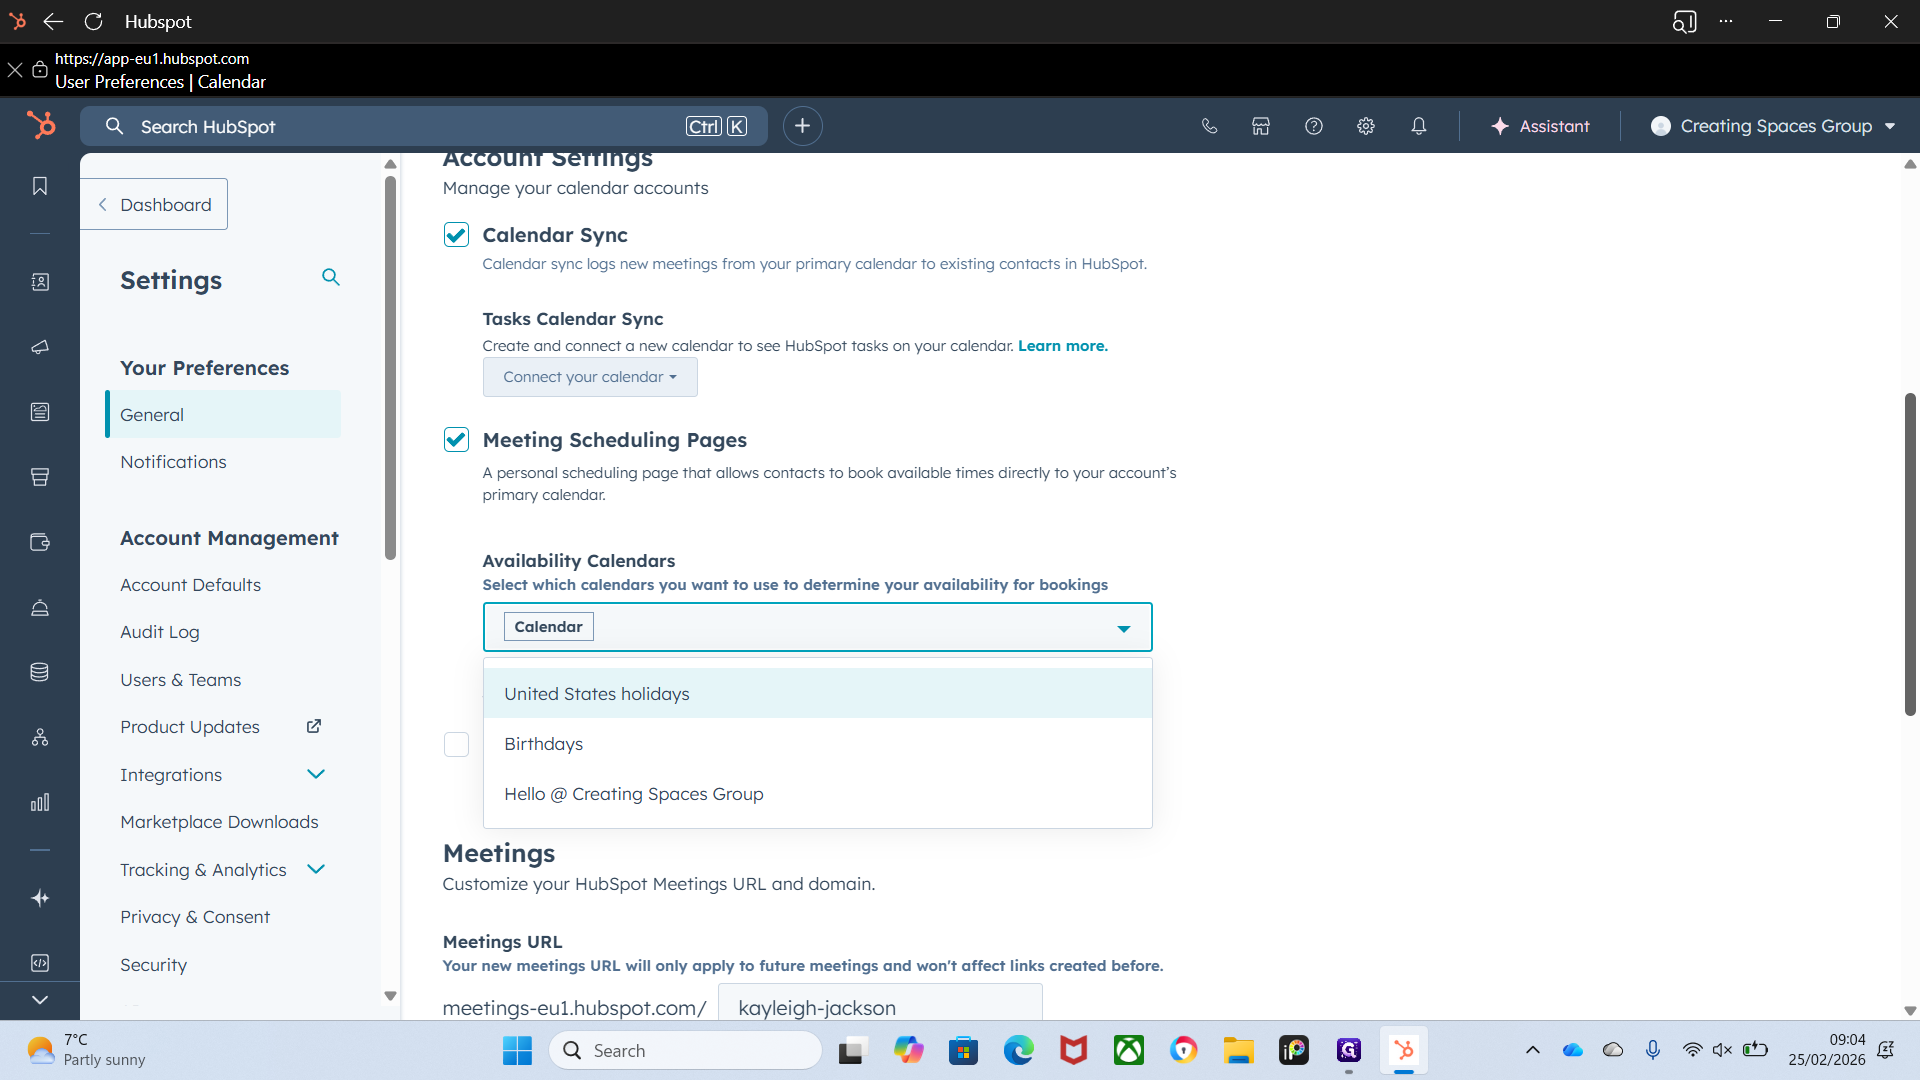The height and width of the screenshot is (1080, 1920).
Task: Expand the left rail with the bottom chevron
Action: click(40, 1000)
